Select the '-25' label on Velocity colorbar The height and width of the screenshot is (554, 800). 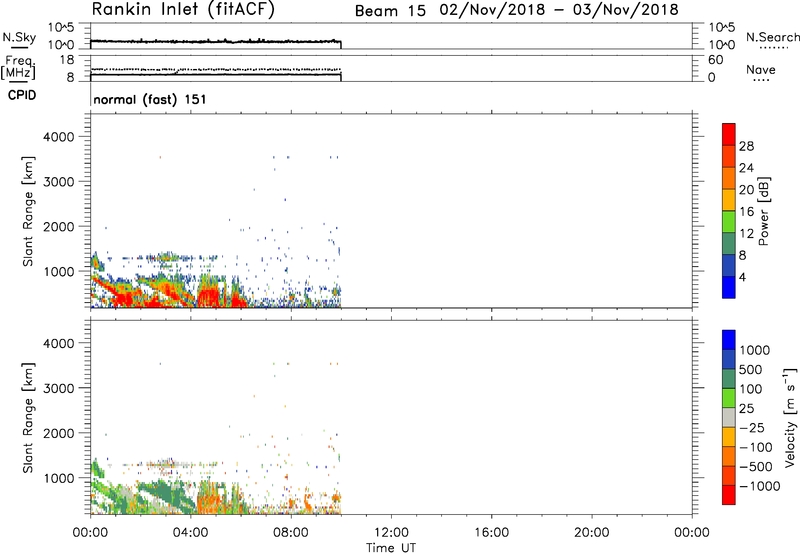[x=752, y=428]
